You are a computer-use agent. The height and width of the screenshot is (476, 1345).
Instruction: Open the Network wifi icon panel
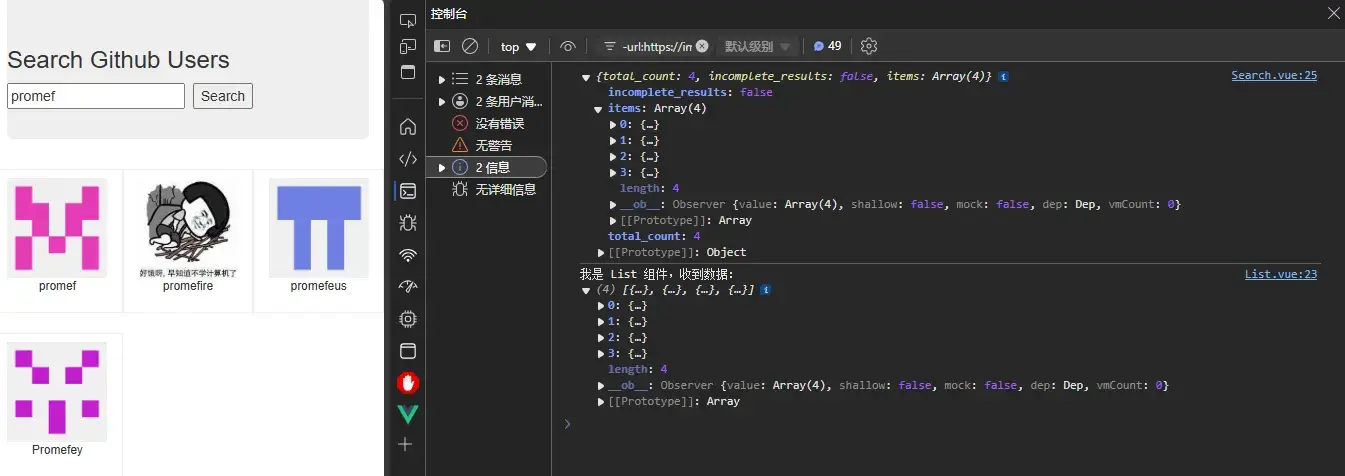(x=407, y=255)
